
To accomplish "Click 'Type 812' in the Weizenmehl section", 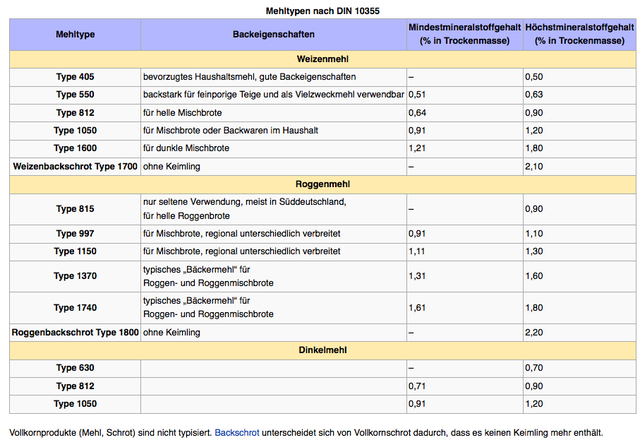I will [75, 113].
